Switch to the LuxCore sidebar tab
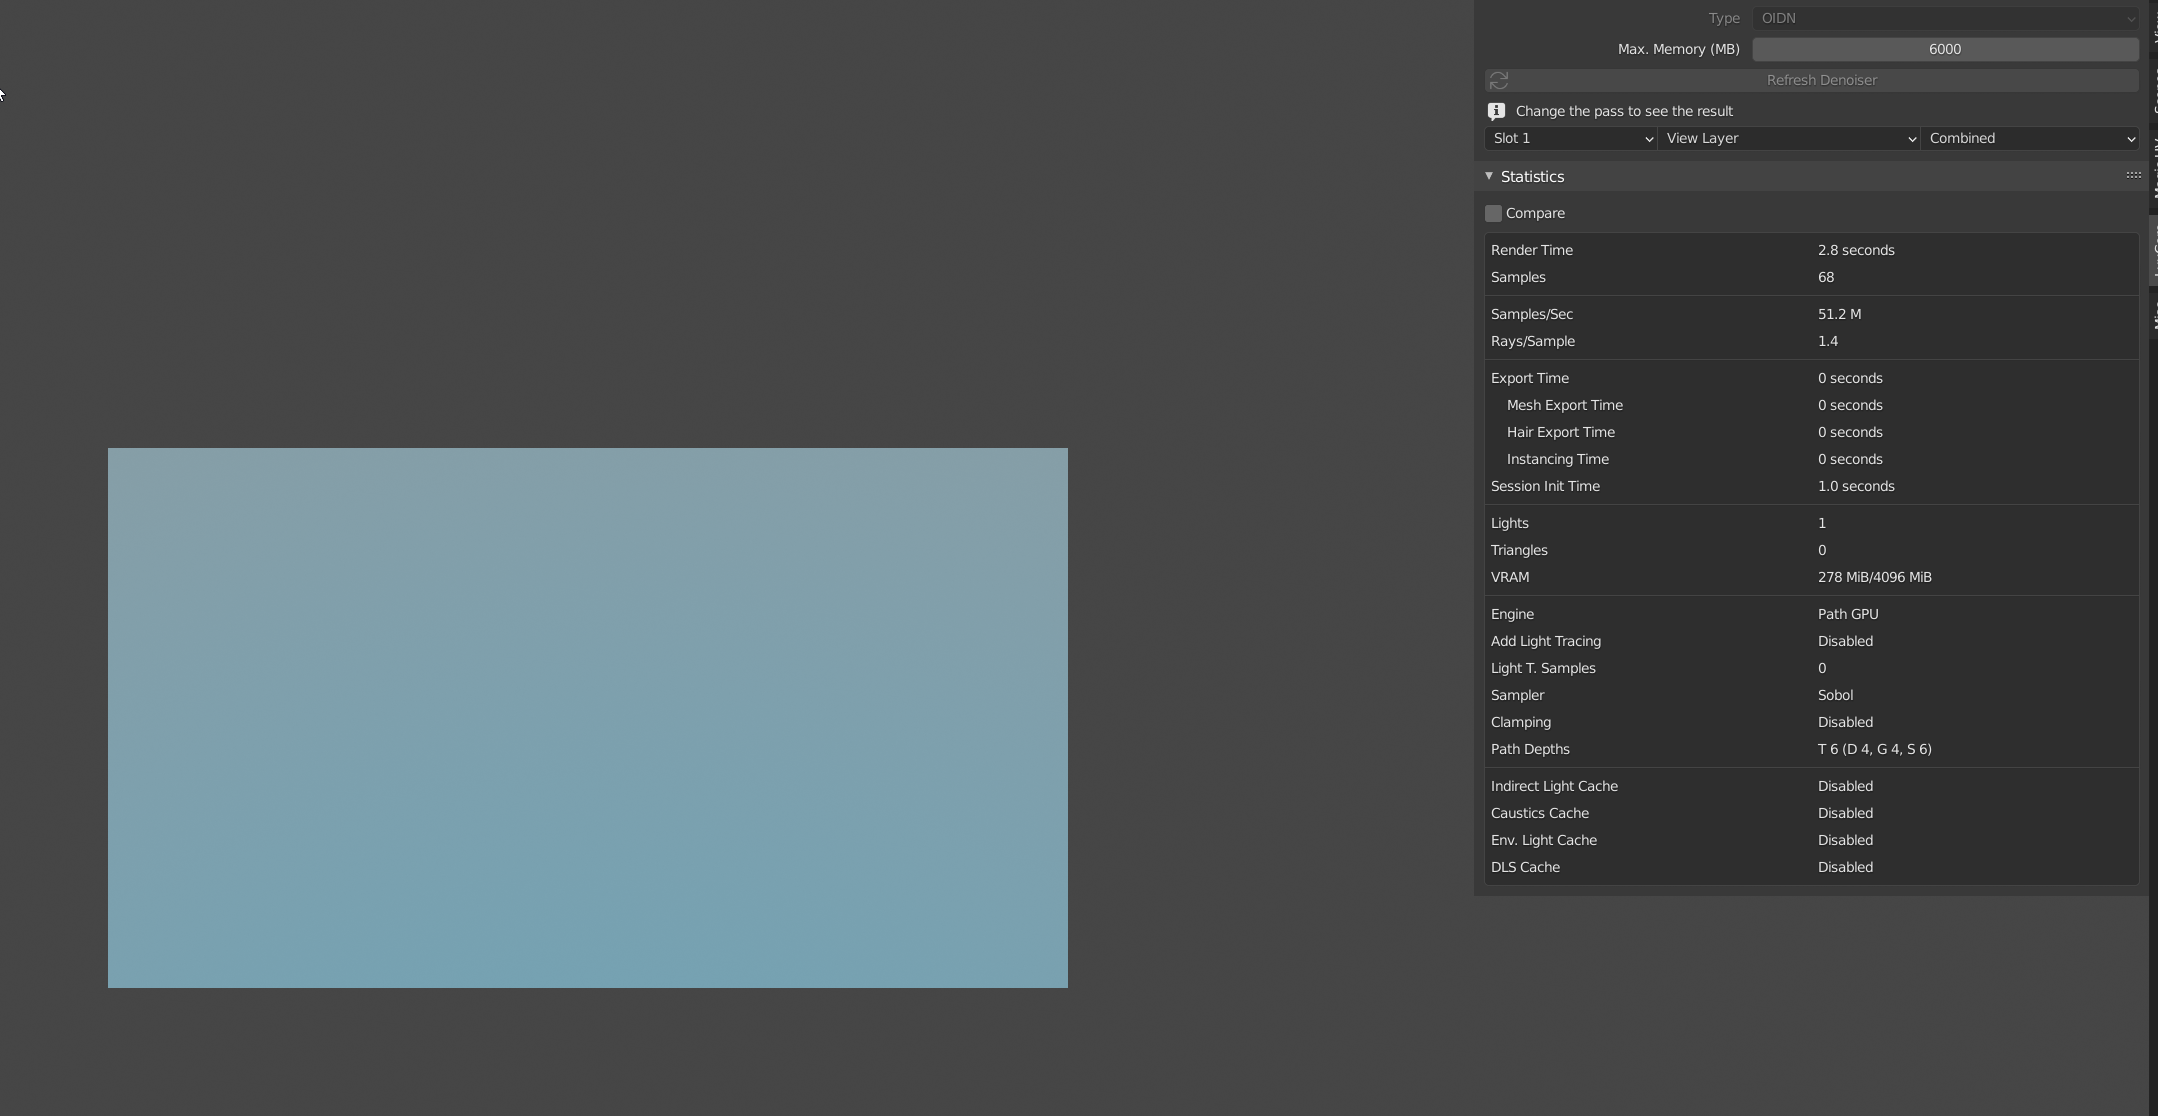 (x=2153, y=248)
